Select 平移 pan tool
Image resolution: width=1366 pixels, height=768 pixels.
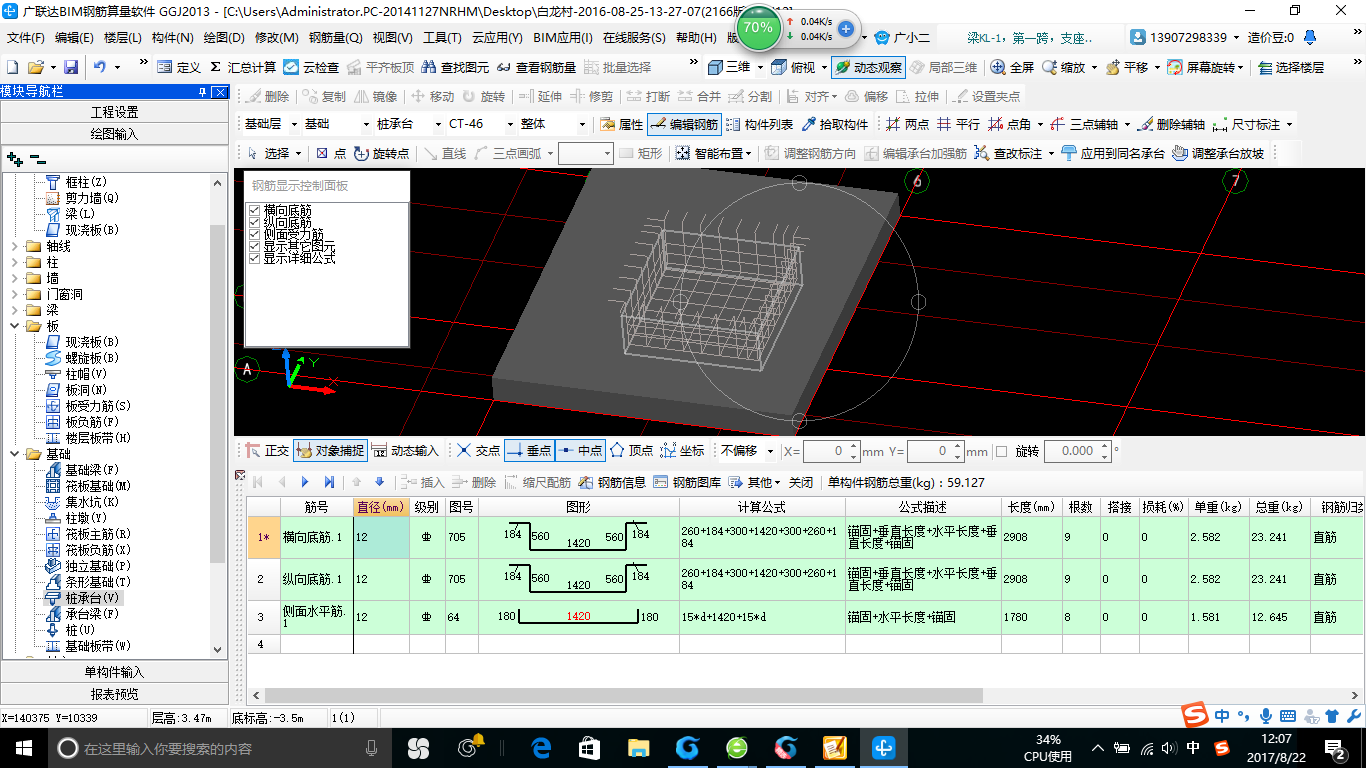pos(1126,67)
